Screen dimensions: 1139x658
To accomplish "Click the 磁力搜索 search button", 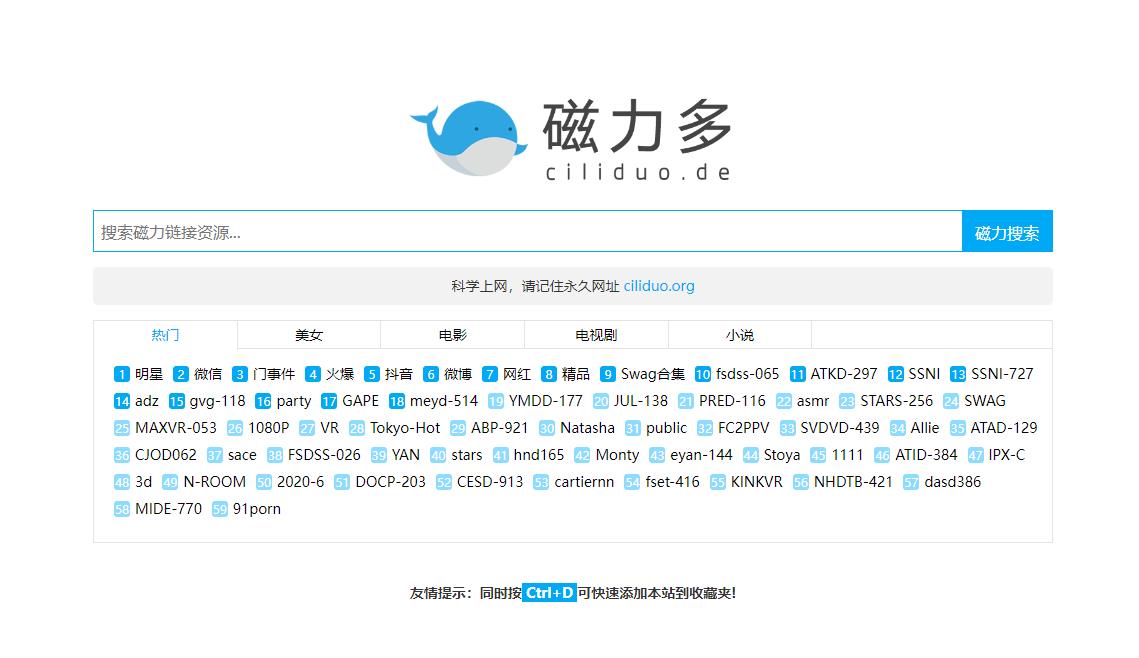I will tap(1006, 231).
